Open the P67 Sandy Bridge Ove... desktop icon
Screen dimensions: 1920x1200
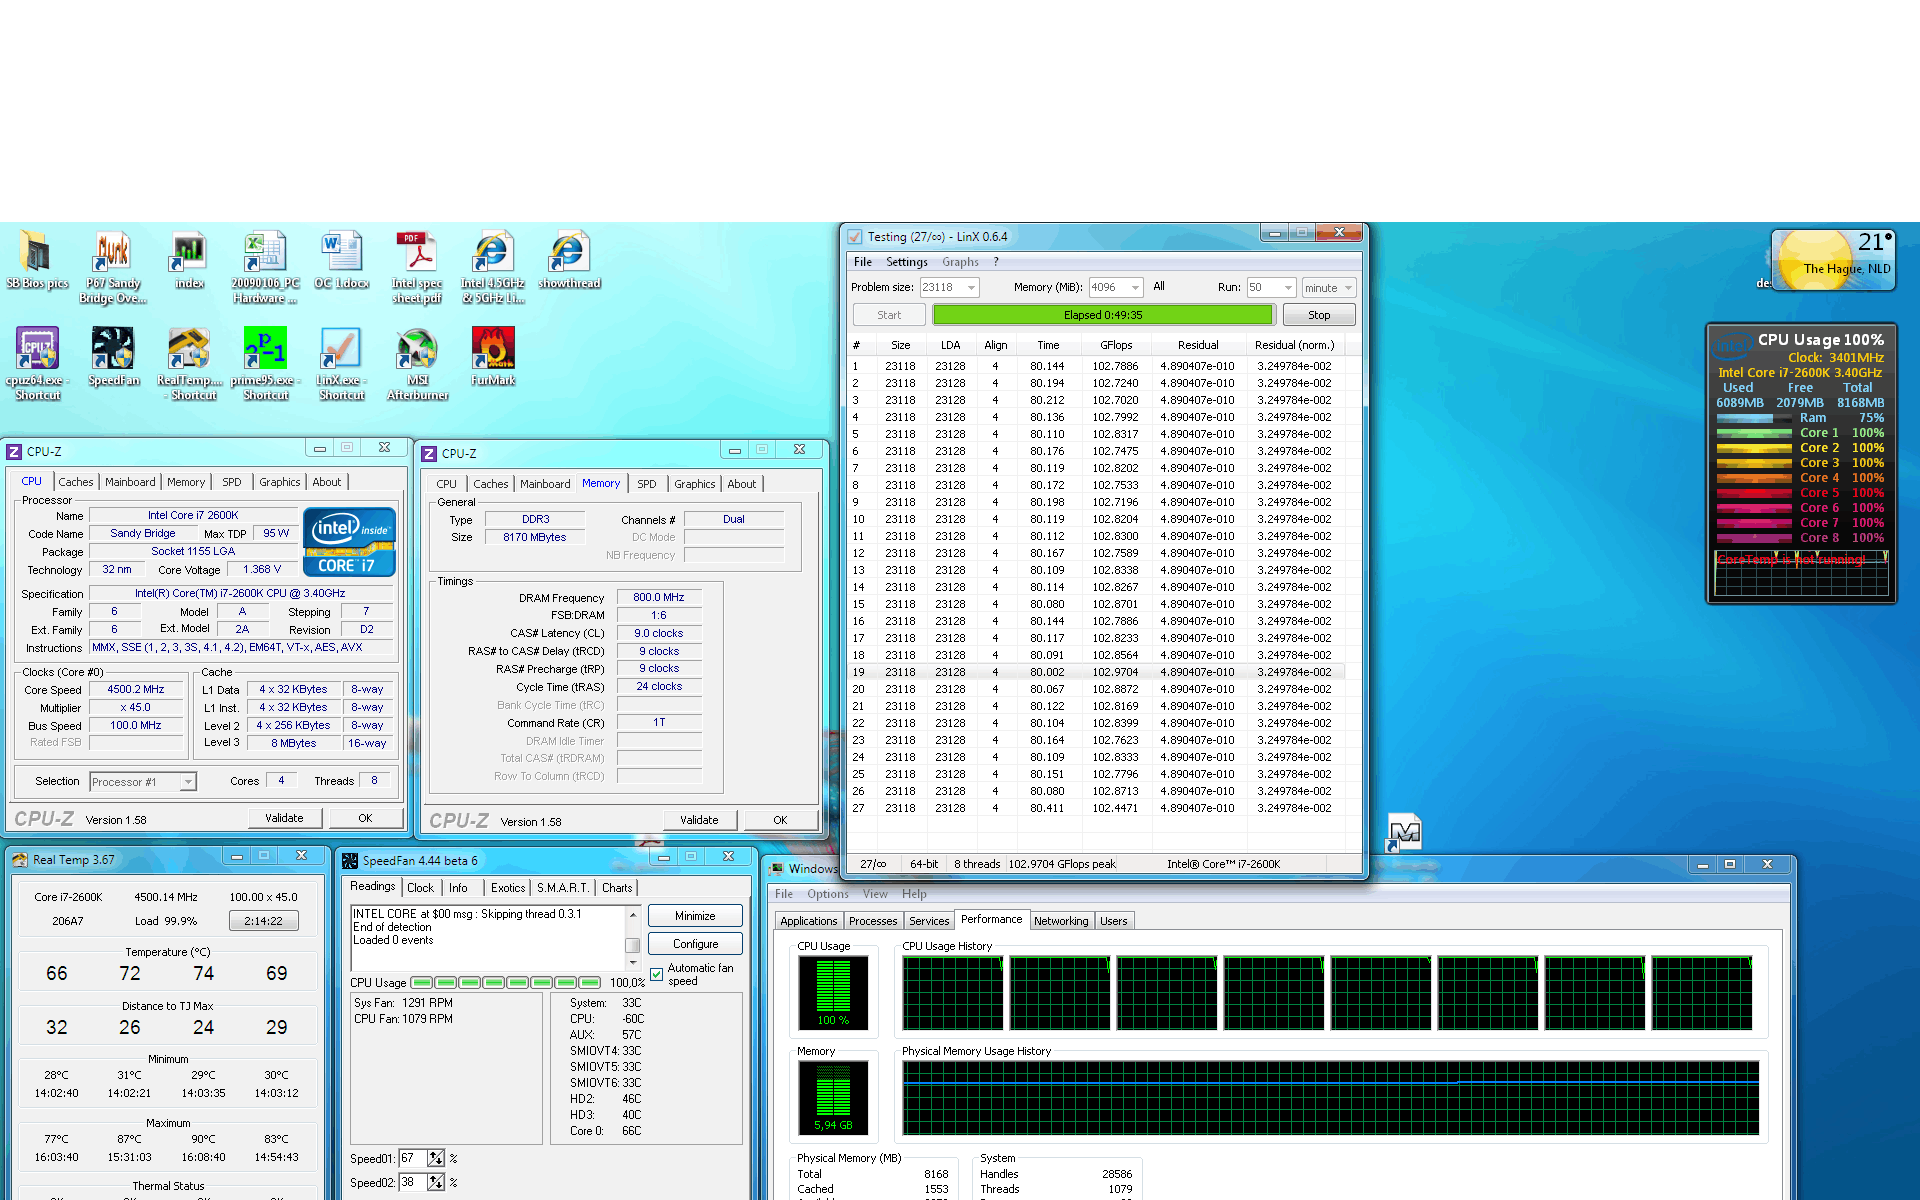click(112, 252)
